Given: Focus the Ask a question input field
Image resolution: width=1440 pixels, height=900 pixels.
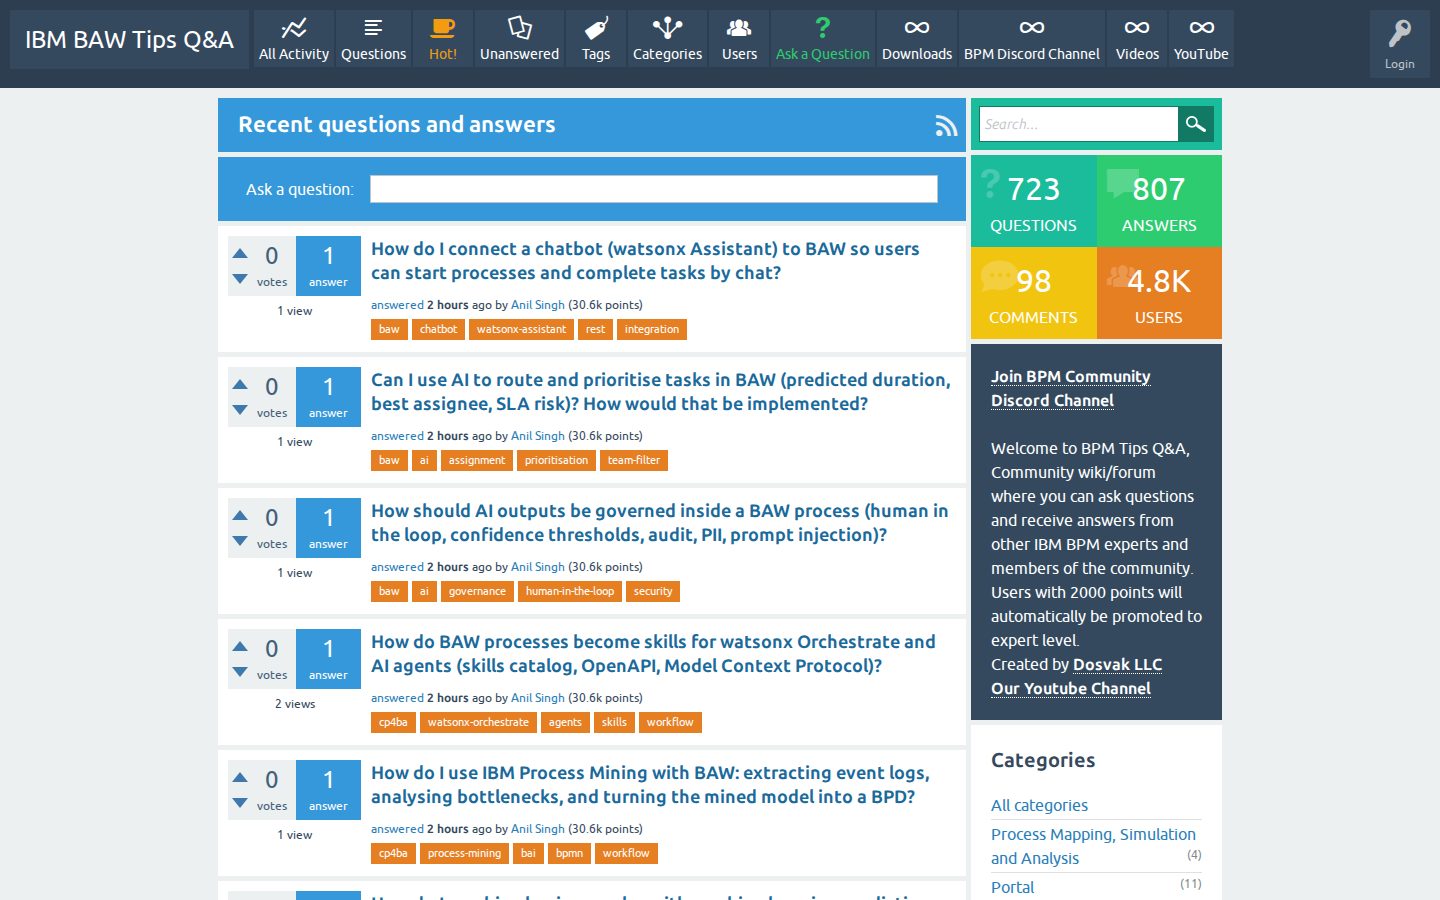Looking at the screenshot, I should (654, 189).
